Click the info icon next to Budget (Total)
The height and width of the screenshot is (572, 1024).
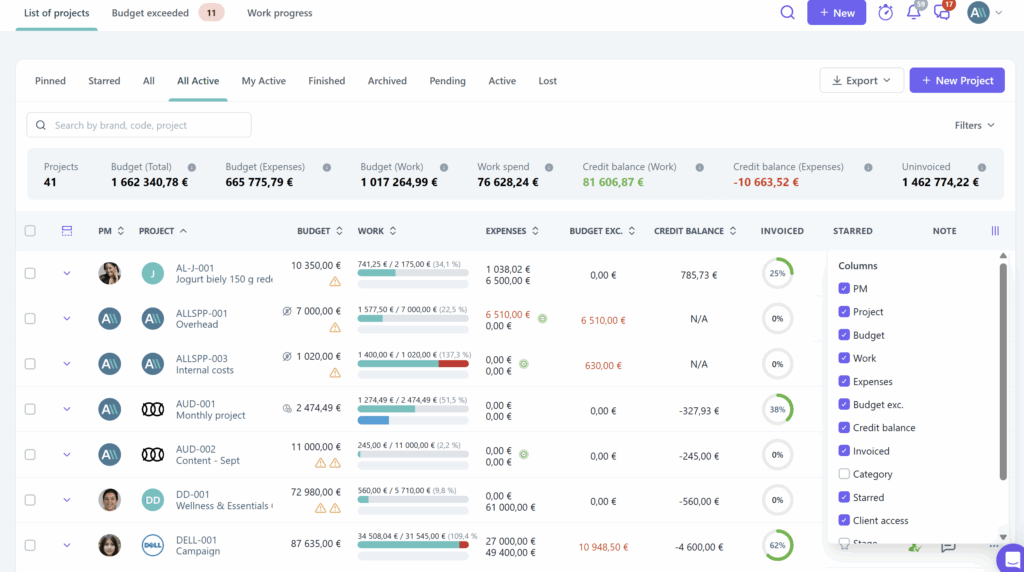coord(191,167)
